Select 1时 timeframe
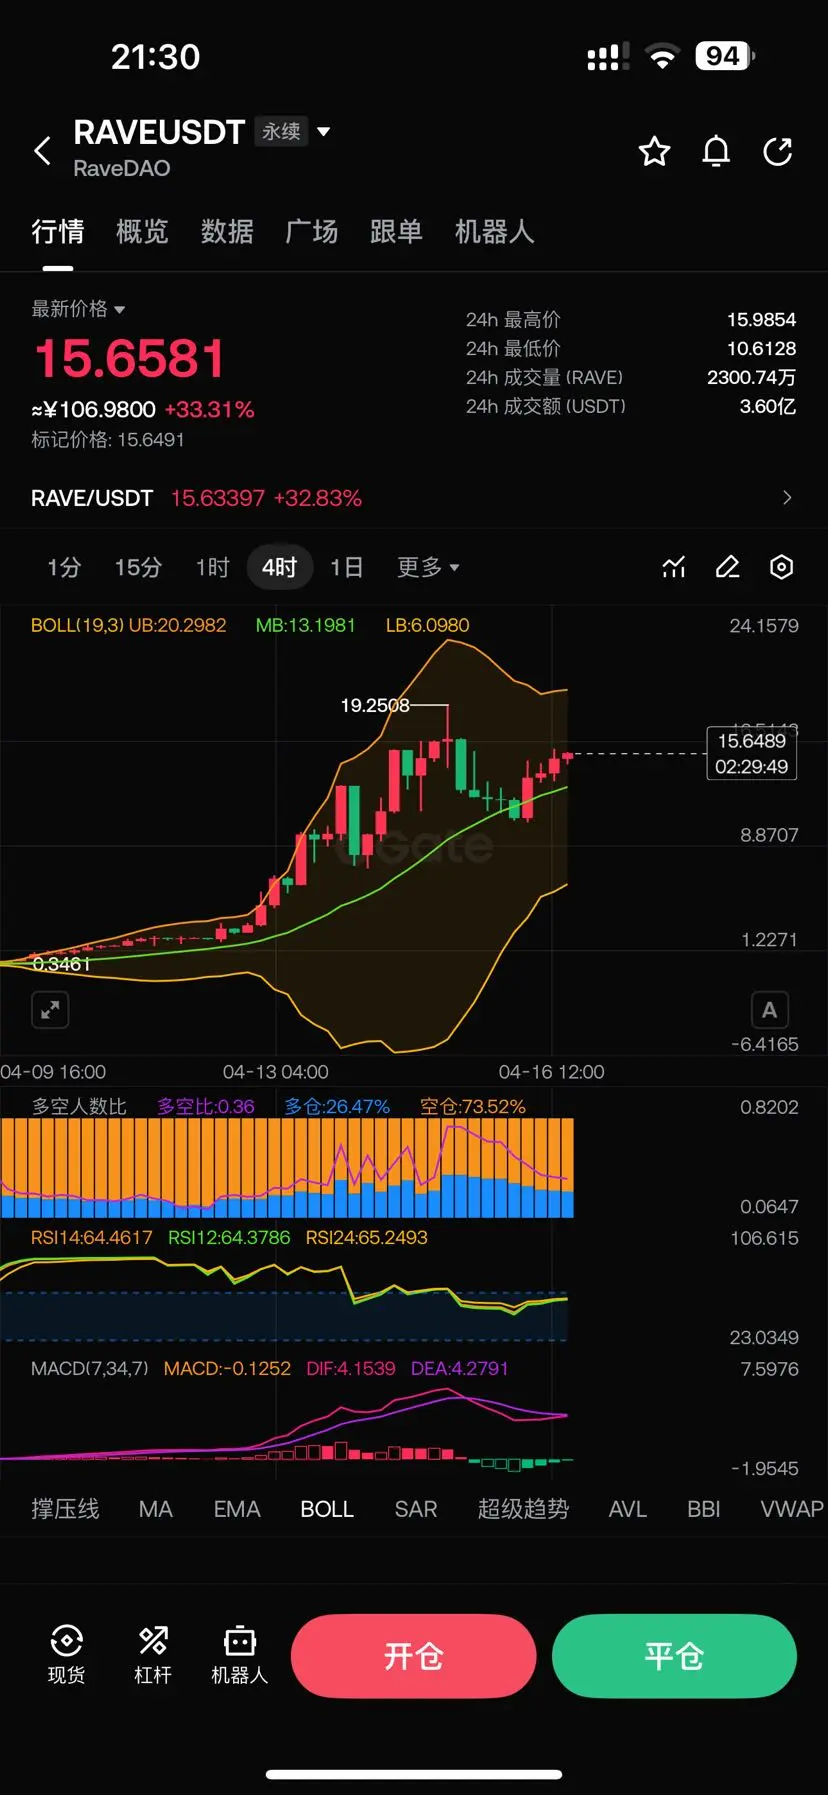The height and width of the screenshot is (1795, 828). [212, 567]
